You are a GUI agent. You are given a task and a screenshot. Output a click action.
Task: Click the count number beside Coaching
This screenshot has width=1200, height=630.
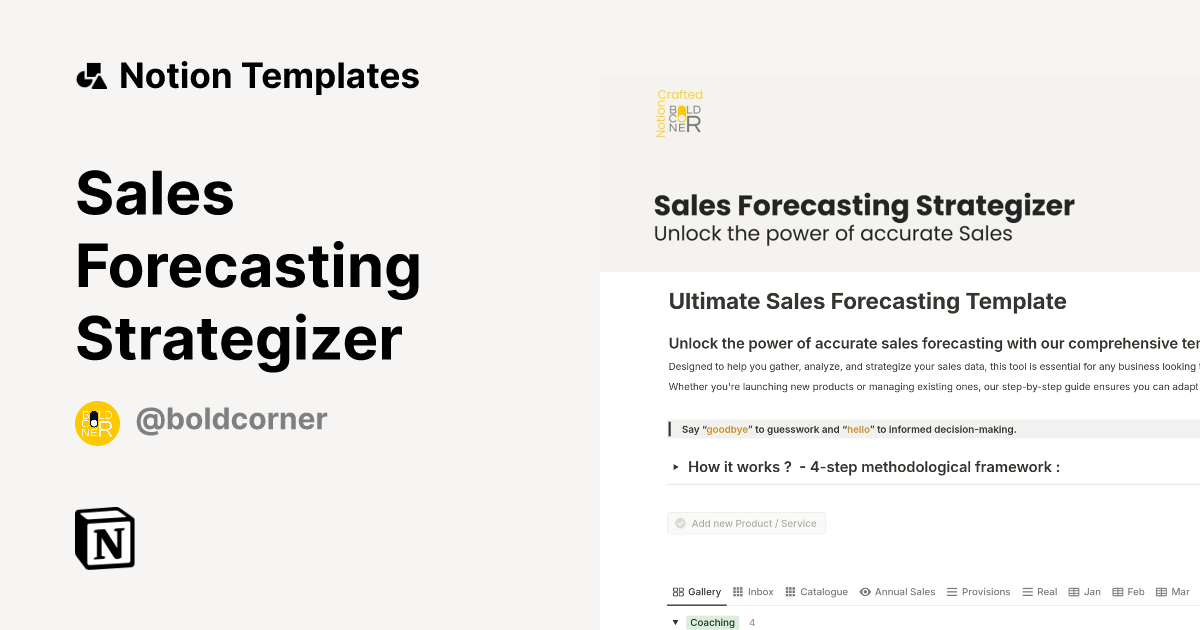tap(751, 621)
